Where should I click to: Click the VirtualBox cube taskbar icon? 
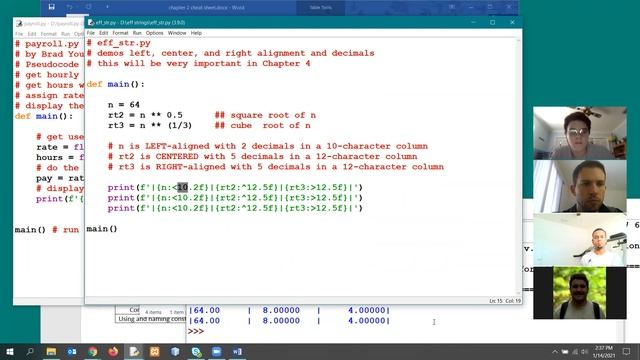pyautogui.click(x=175, y=351)
